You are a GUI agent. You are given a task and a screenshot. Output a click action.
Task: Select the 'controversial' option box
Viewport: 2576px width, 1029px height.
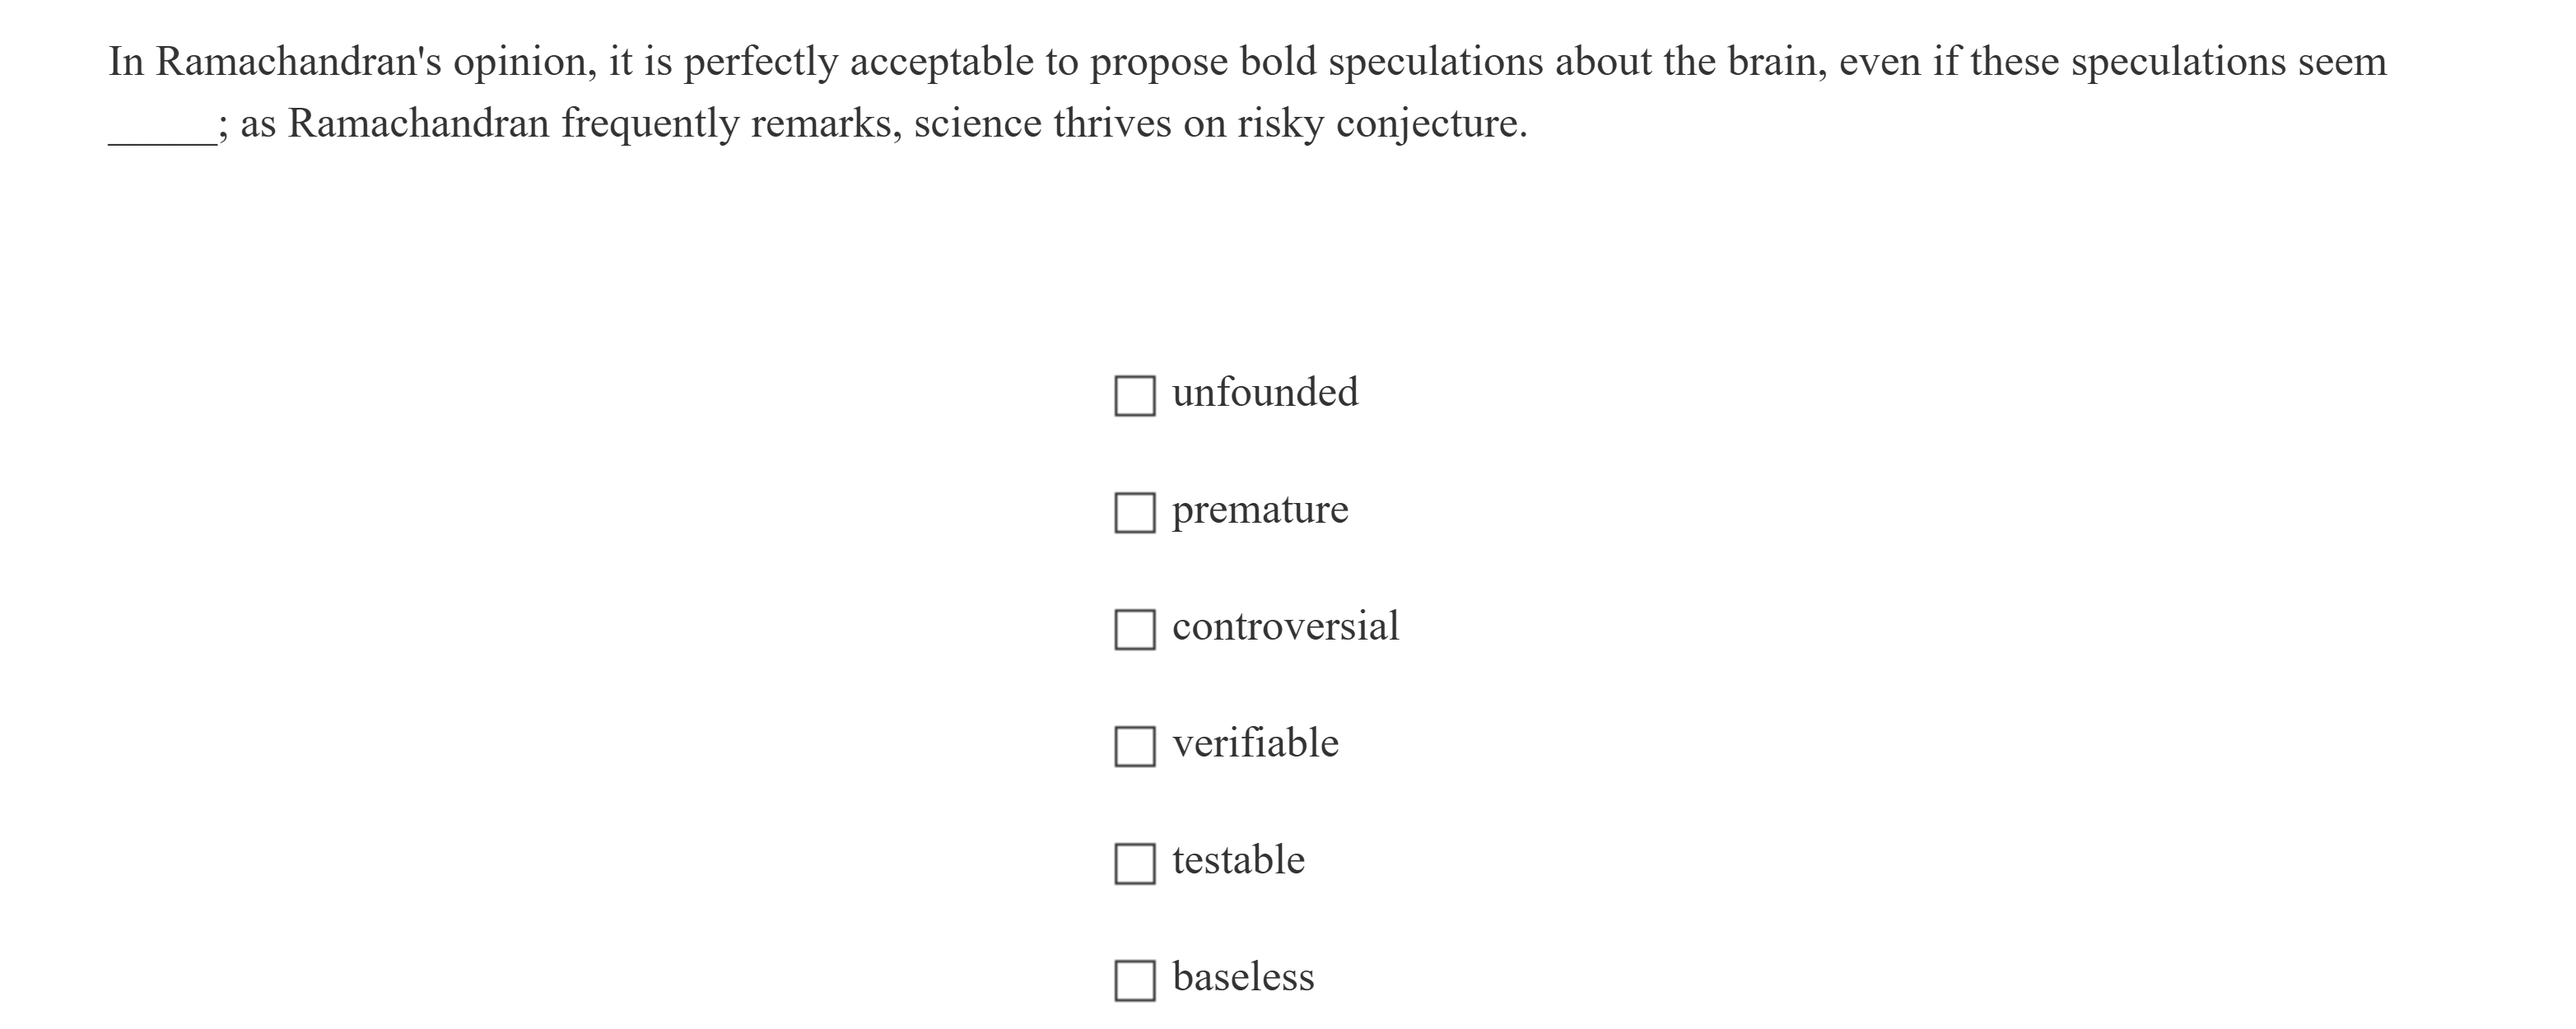1135,628
